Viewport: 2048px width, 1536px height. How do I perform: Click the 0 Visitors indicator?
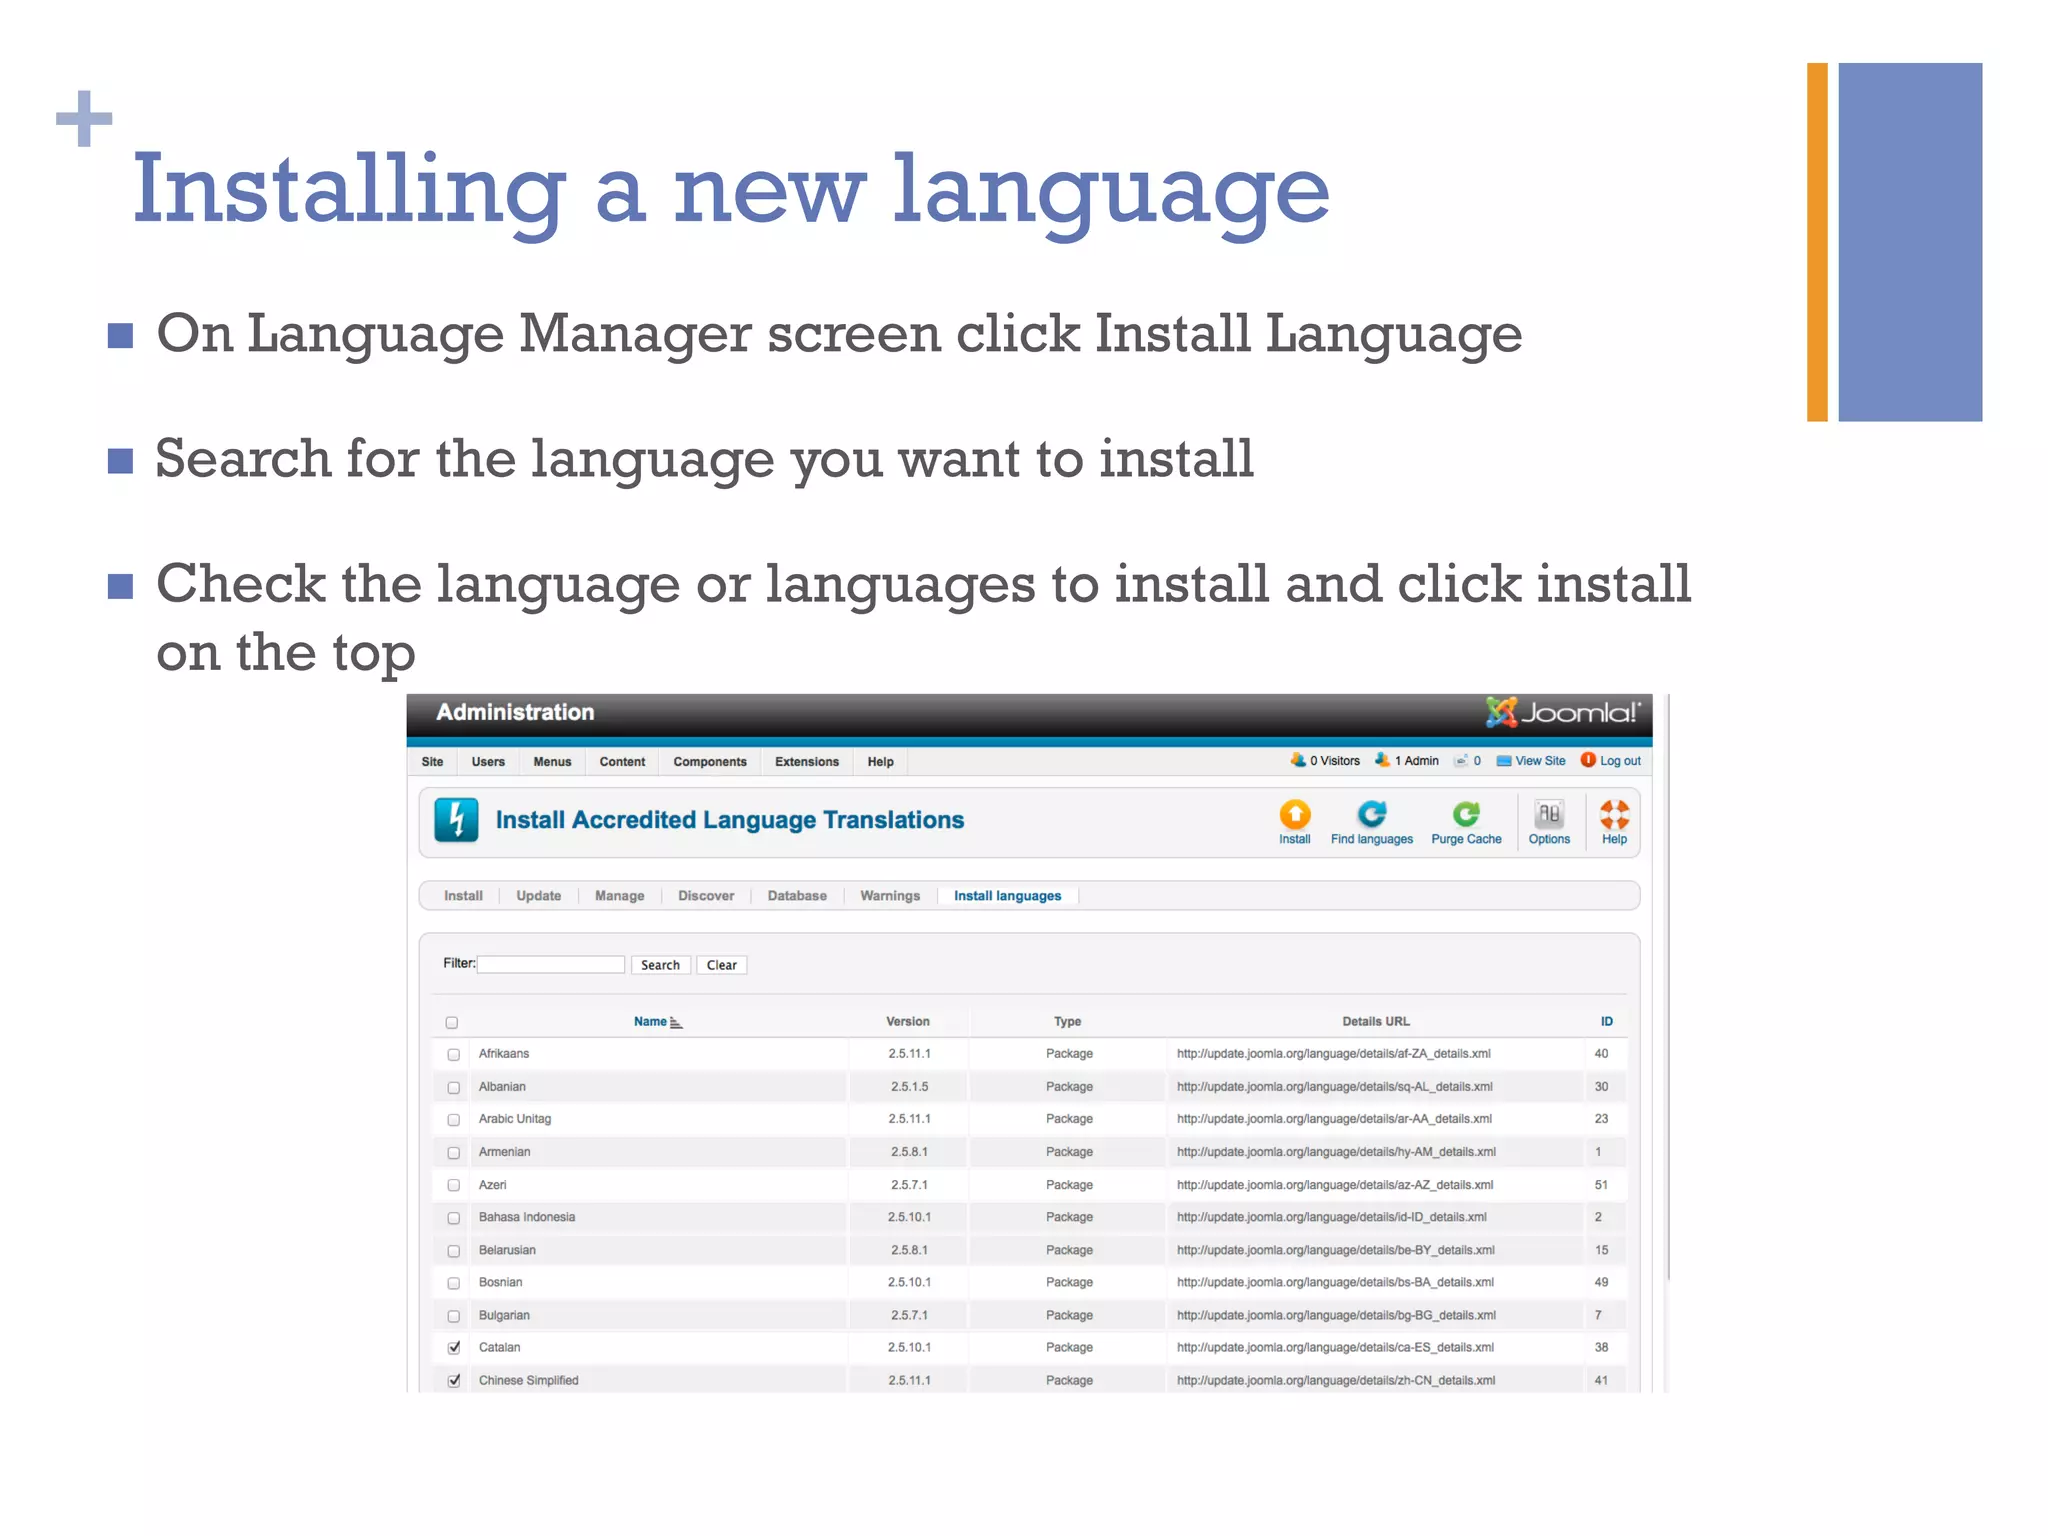pos(1325,761)
